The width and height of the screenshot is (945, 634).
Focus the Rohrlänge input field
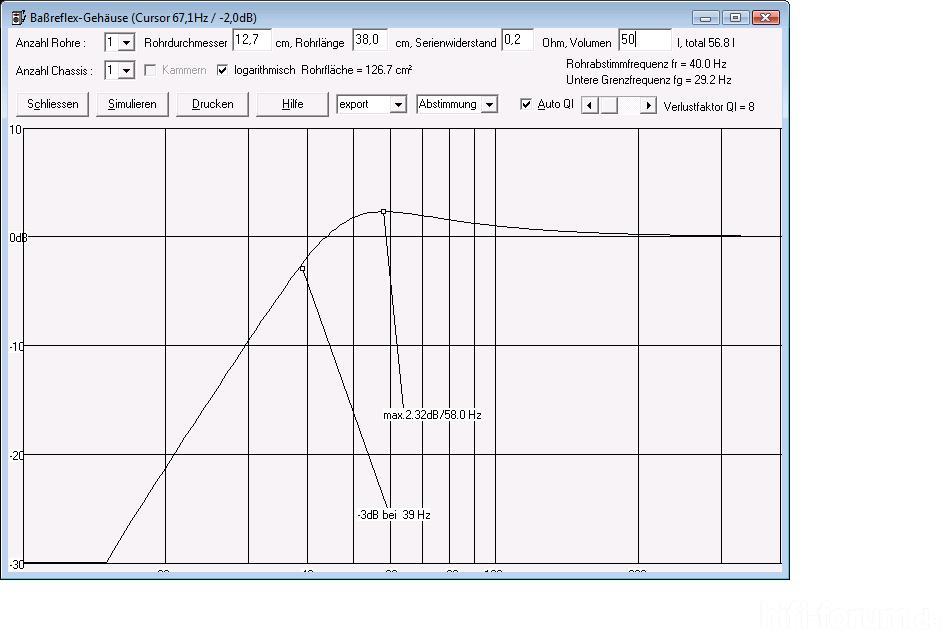(x=370, y=40)
